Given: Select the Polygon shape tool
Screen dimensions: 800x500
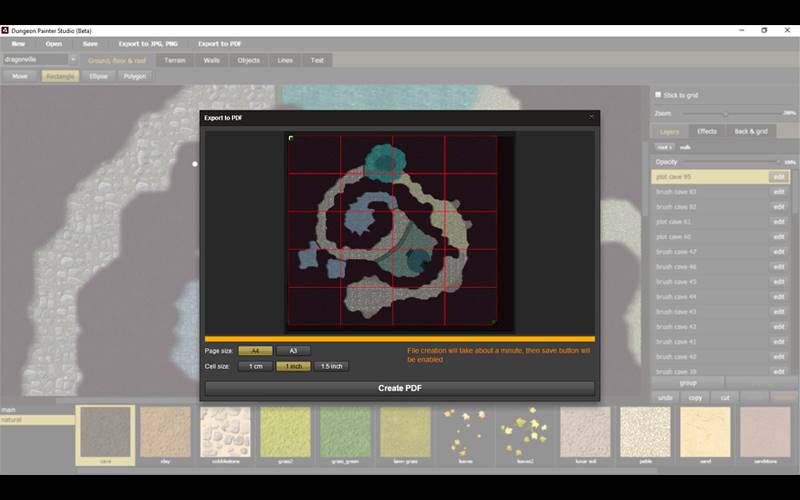Looking at the screenshot, I should [x=134, y=76].
